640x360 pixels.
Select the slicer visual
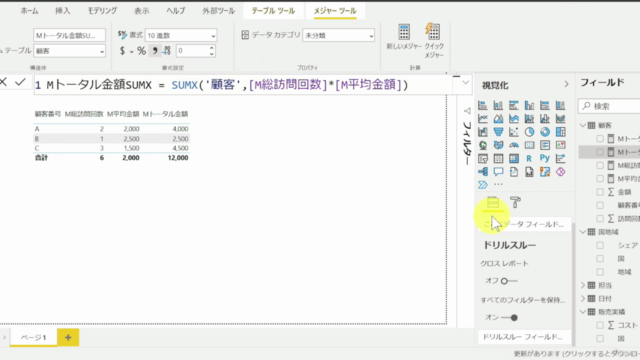(x=483, y=158)
